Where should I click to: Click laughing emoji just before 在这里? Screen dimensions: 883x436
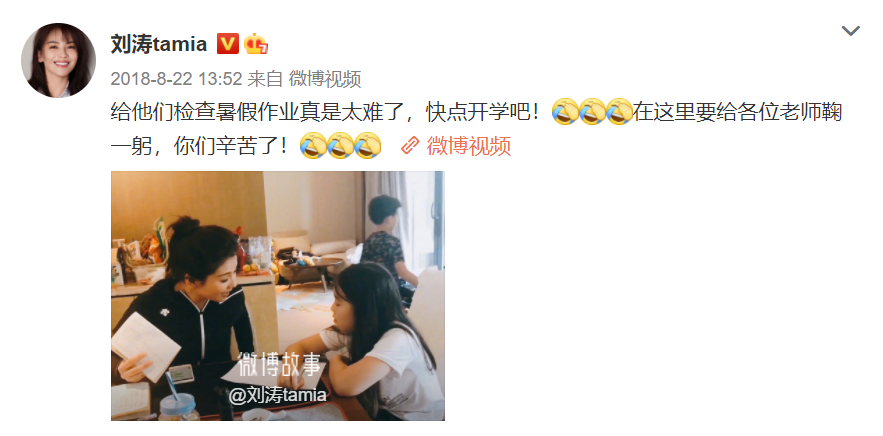(x=619, y=112)
